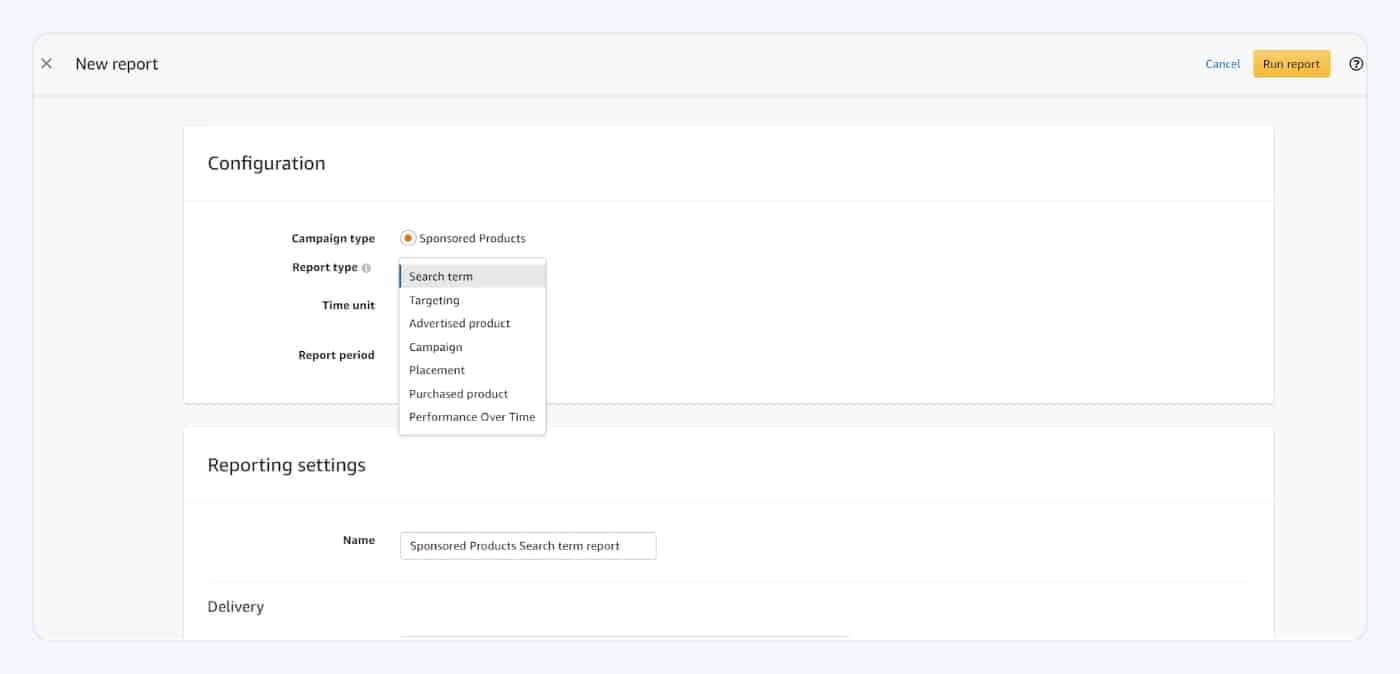Click the Reporting settings heading

tap(286, 465)
